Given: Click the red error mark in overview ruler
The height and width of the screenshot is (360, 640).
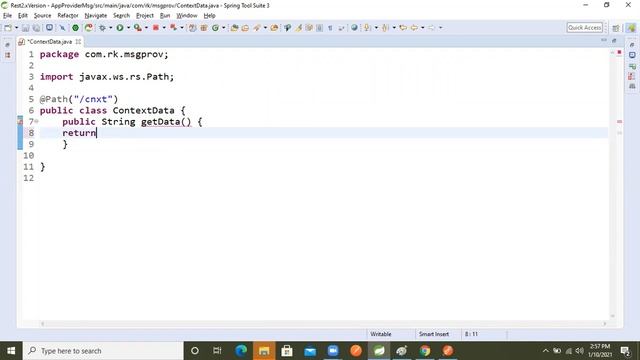Looking at the screenshot, I should (619, 122).
